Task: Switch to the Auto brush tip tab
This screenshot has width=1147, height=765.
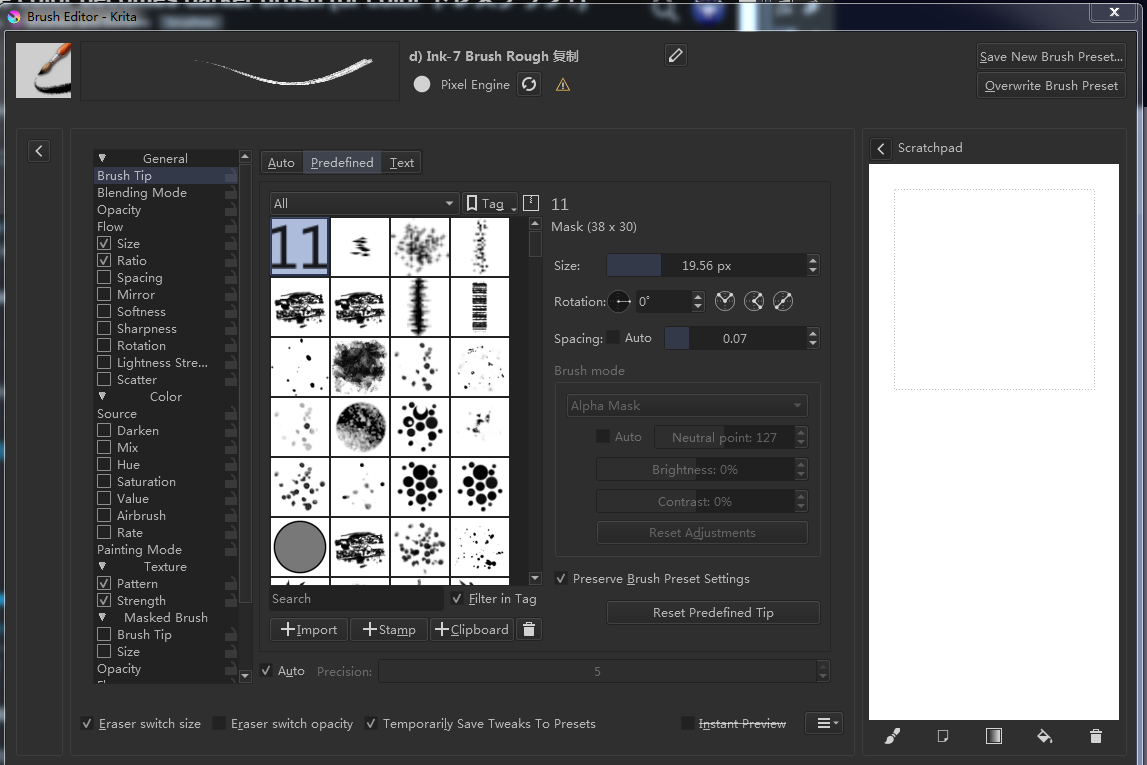Action: tap(281, 163)
